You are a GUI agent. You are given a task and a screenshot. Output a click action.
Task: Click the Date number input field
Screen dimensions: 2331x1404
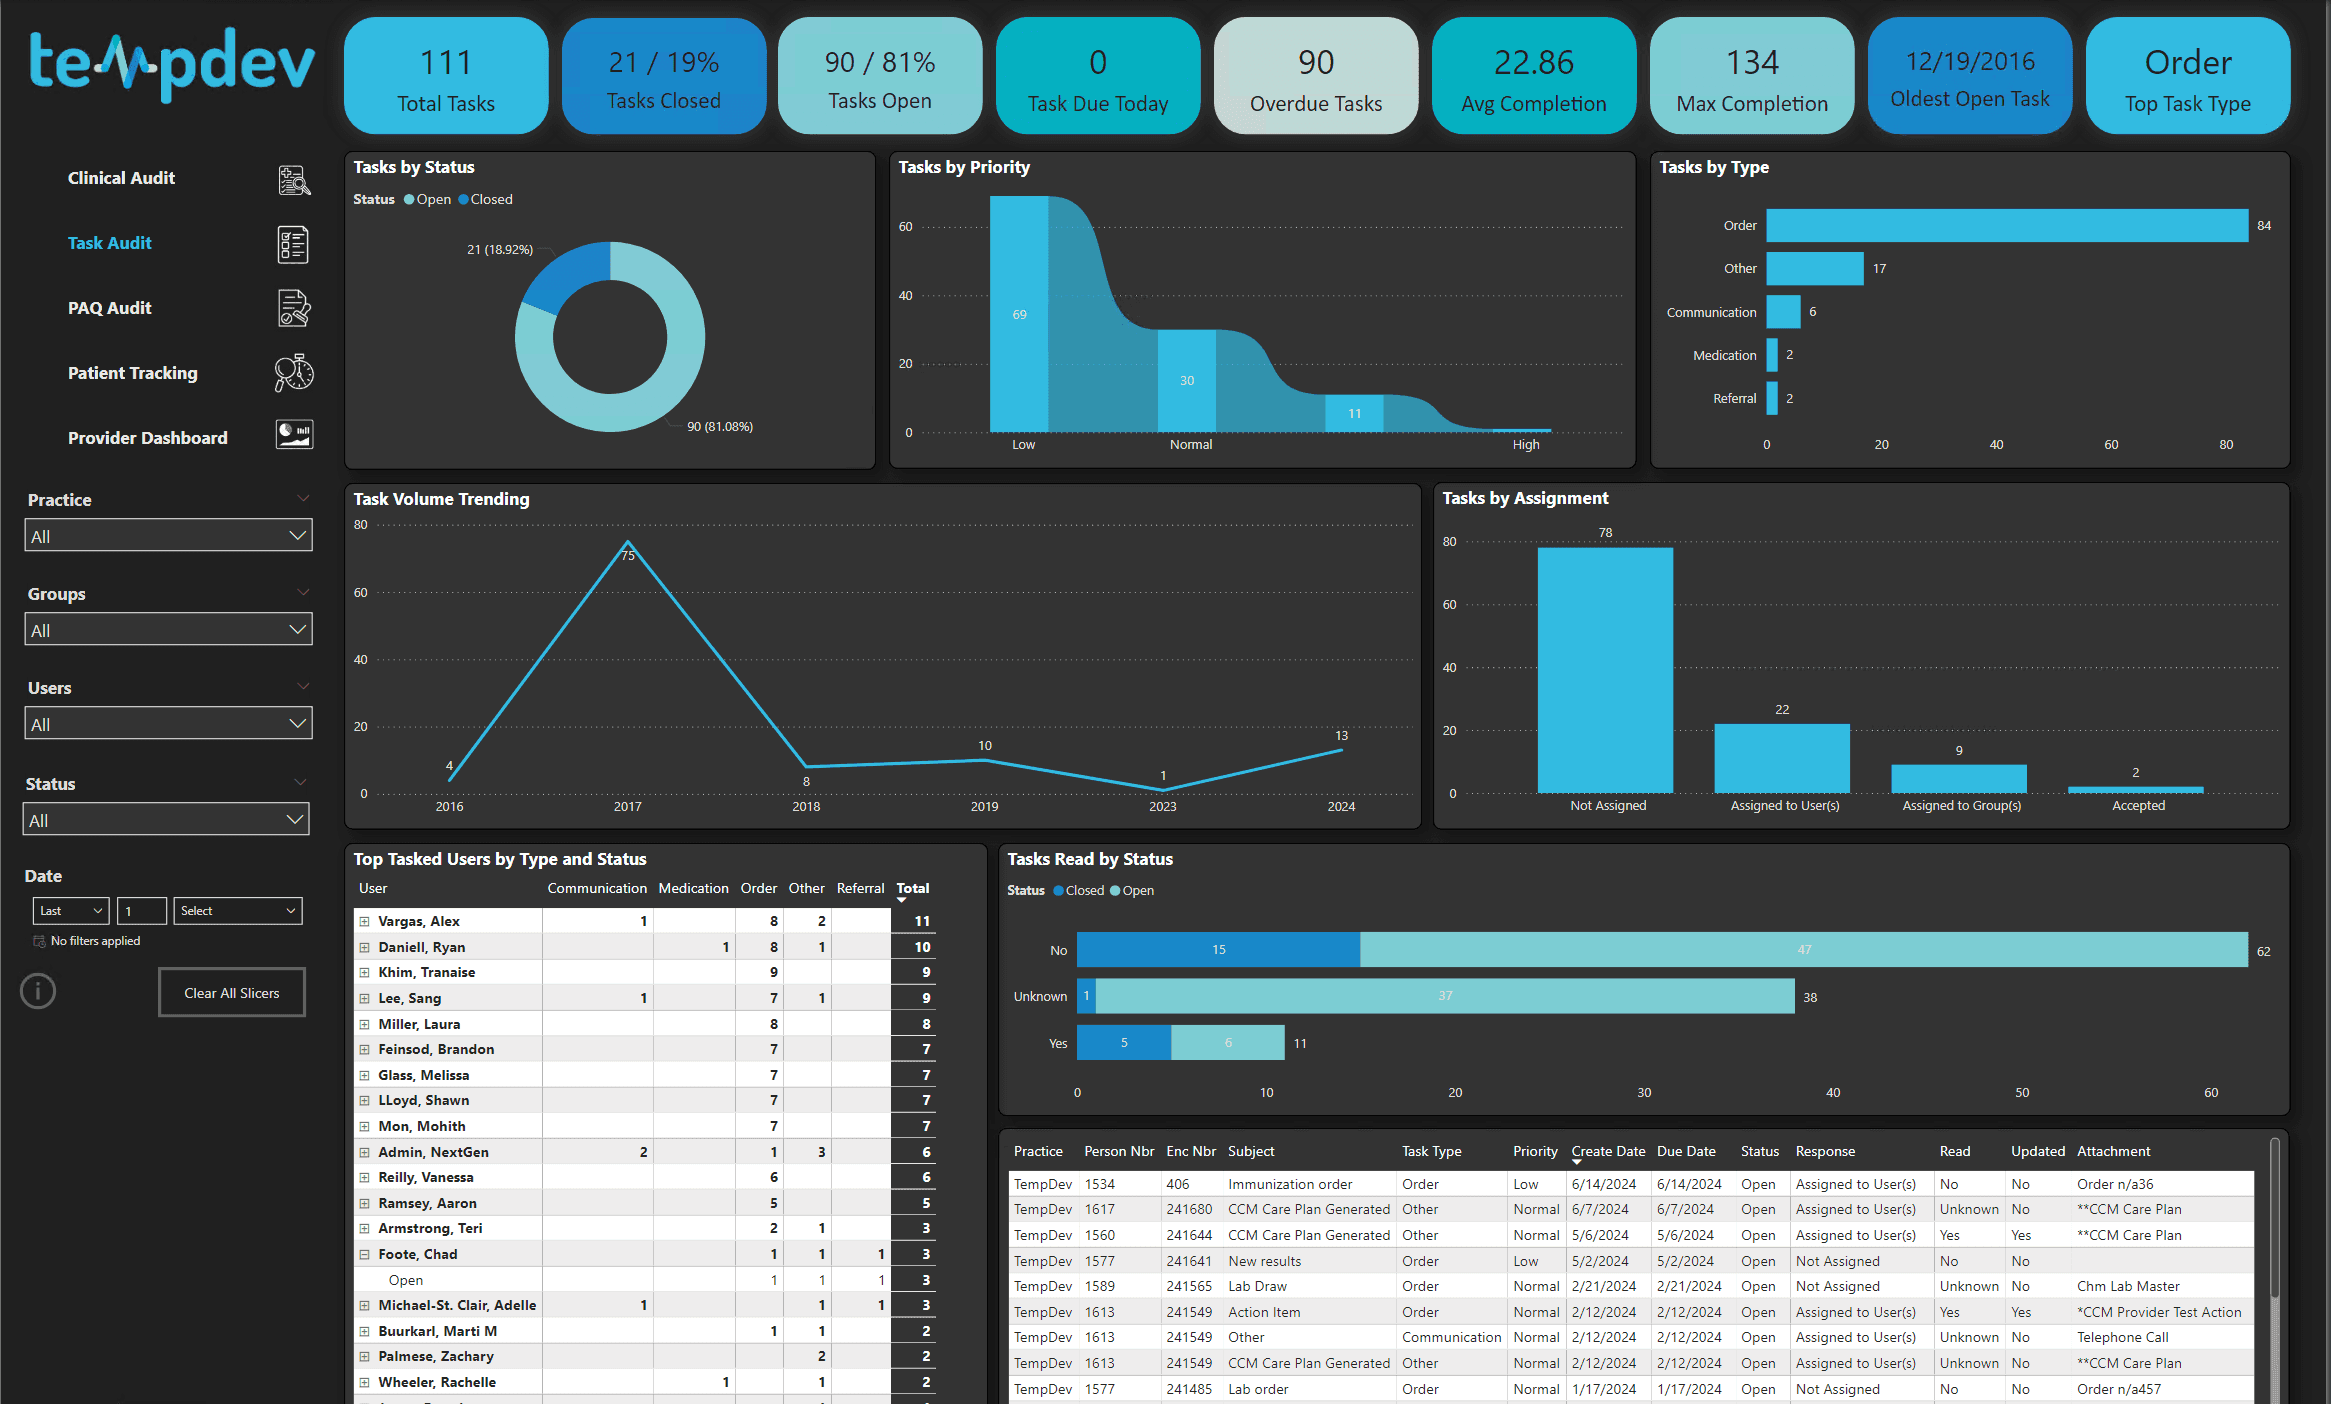pos(142,911)
